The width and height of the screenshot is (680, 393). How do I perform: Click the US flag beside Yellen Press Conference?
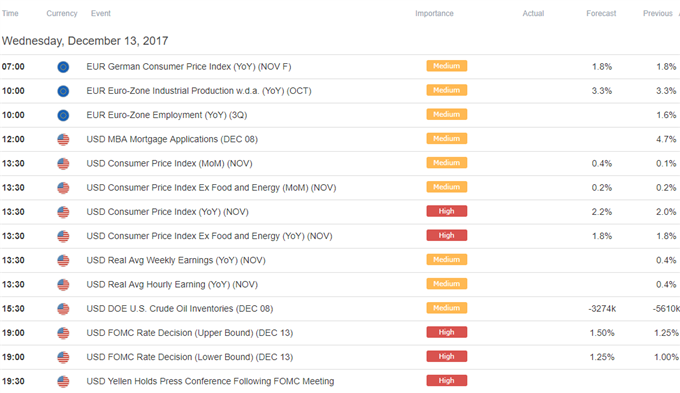tap(63, 381)
